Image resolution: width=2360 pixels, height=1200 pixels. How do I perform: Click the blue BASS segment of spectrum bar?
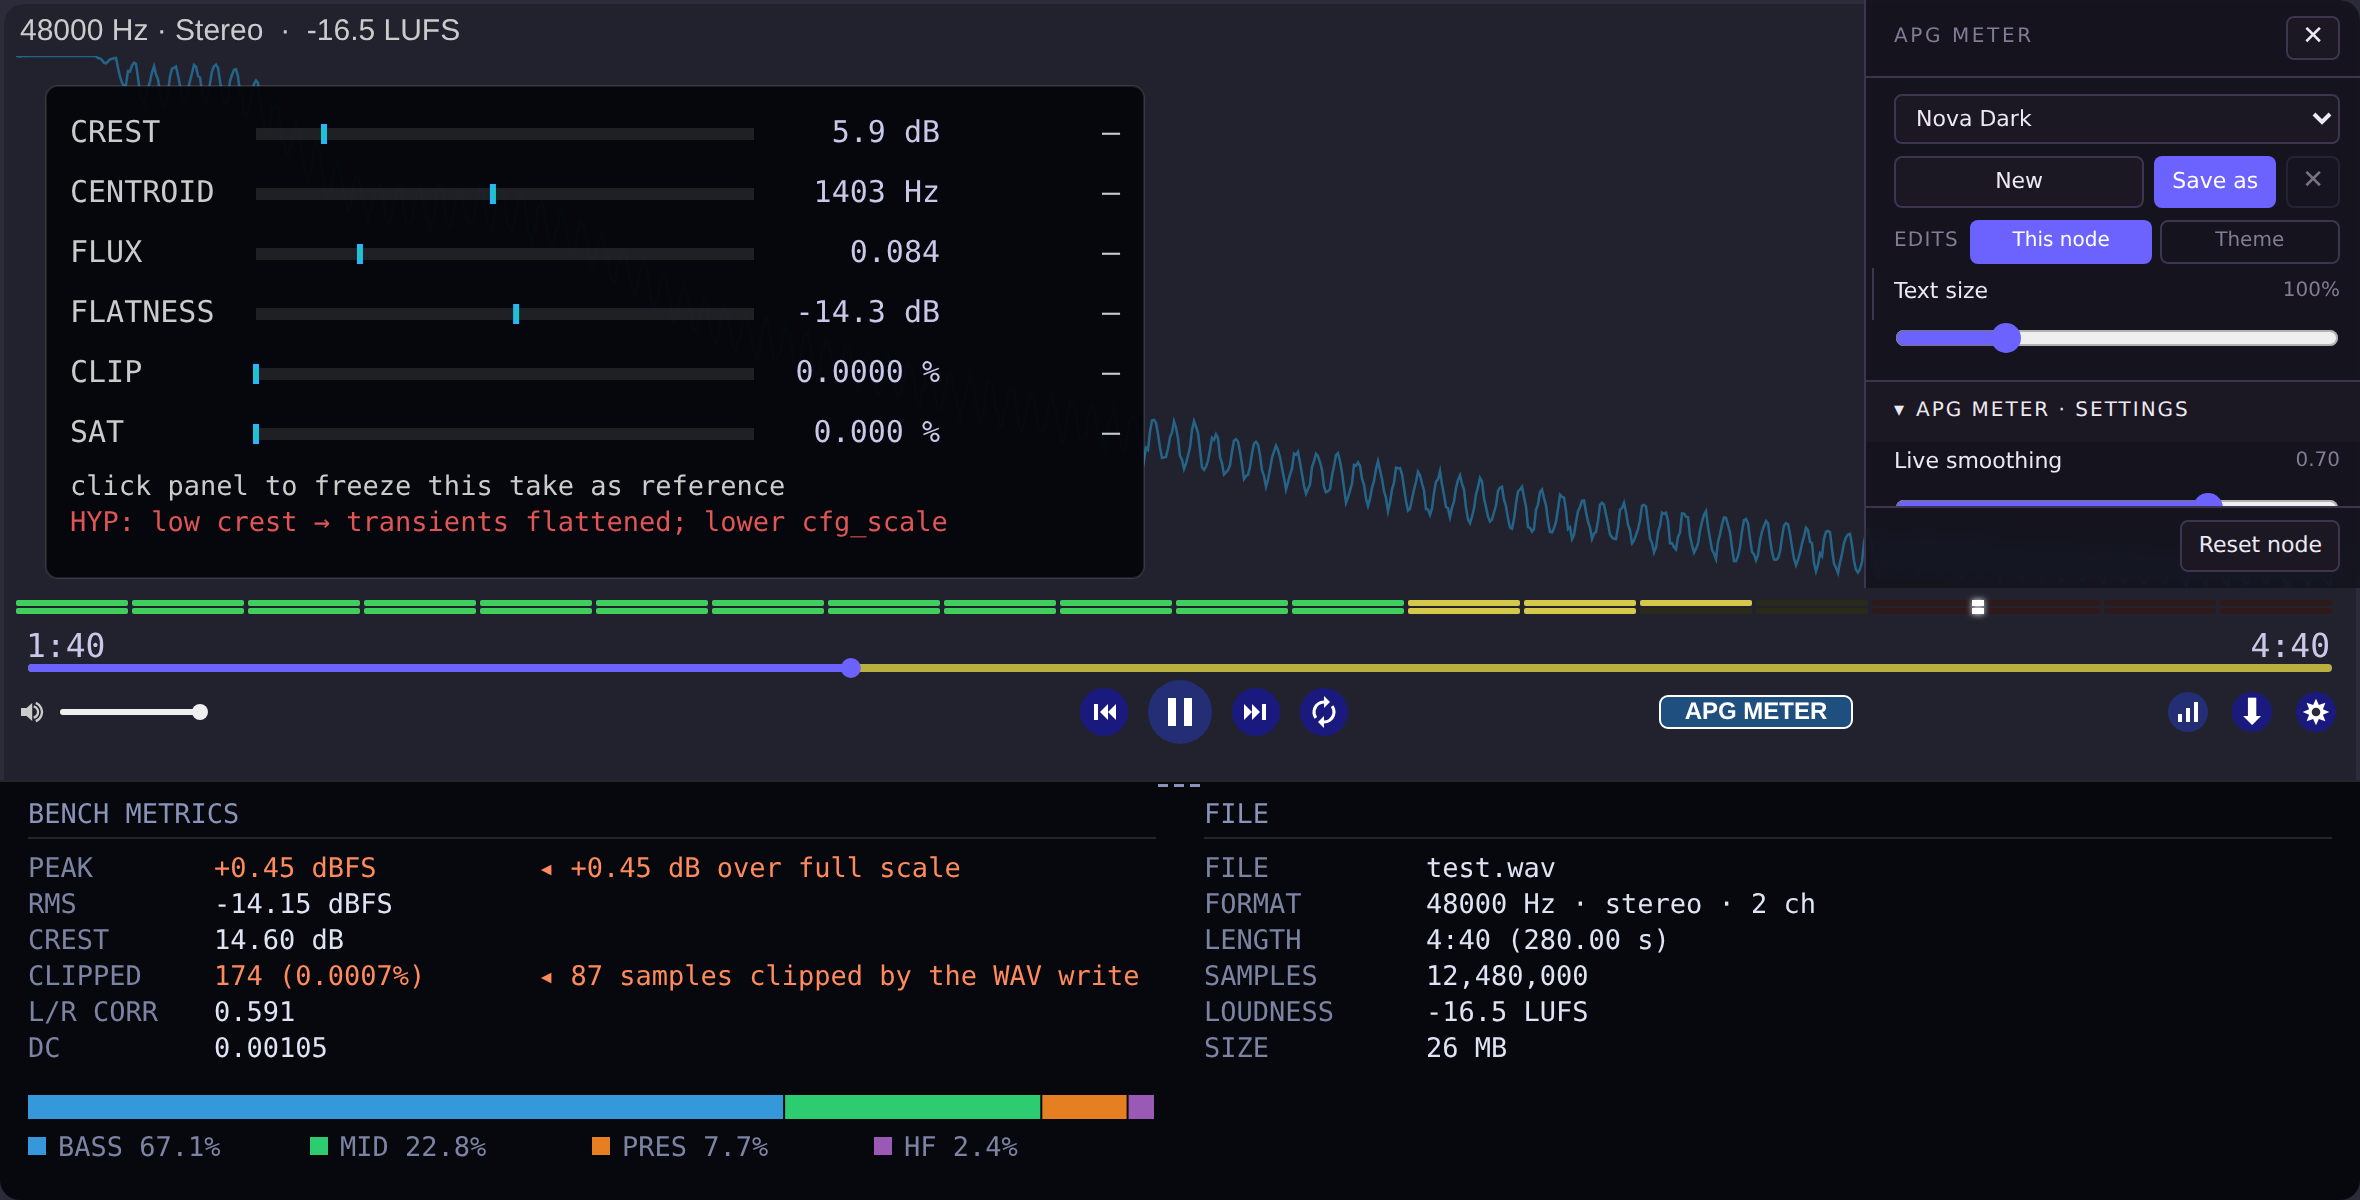click(x=405, y=1107)
